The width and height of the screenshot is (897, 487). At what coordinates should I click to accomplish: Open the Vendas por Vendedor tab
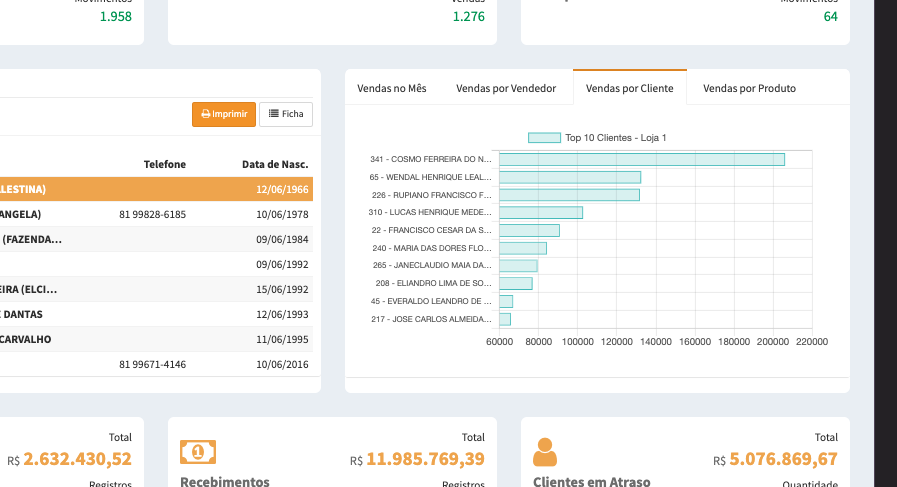[506, 88]
